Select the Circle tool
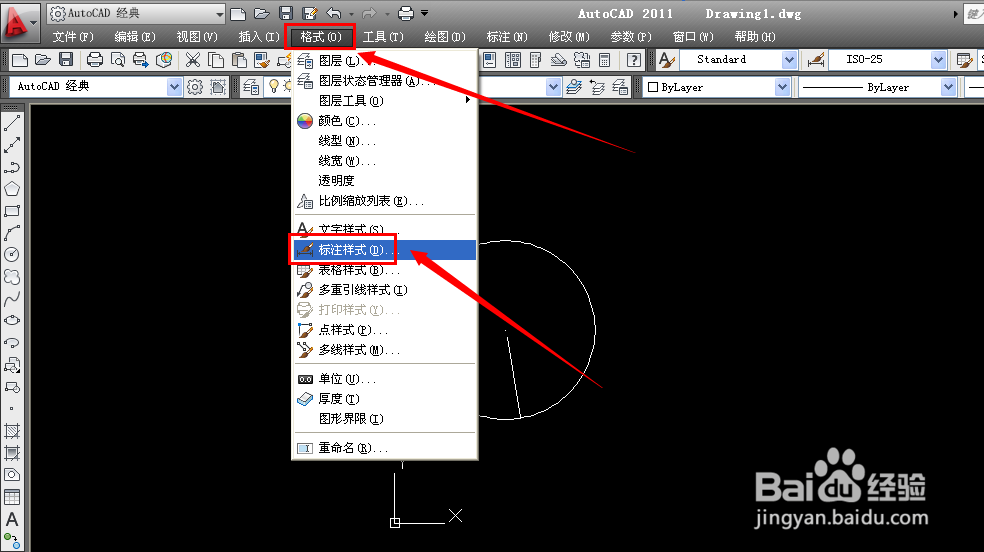The width and height of the screenshot is (984, 552). point(12,255)
